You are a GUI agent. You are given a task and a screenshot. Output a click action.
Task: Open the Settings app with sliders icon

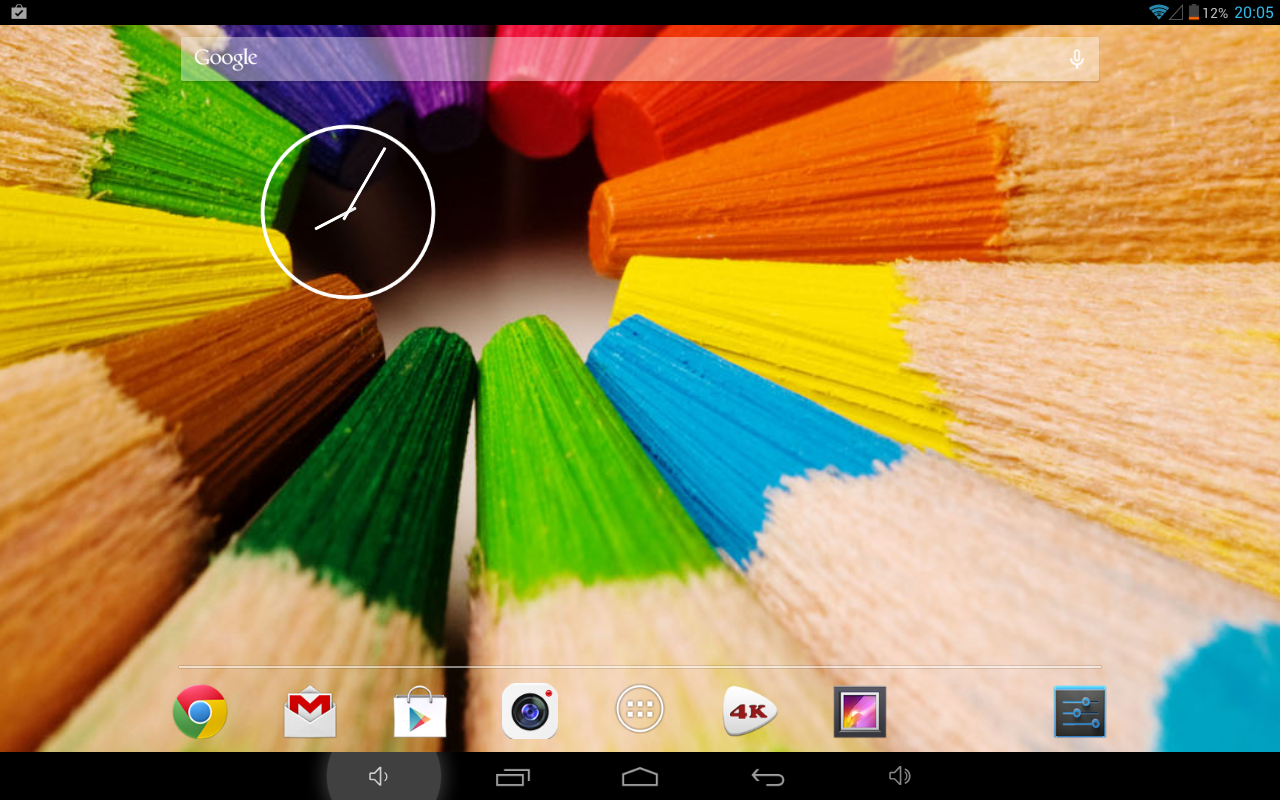tap(1080, 712)
